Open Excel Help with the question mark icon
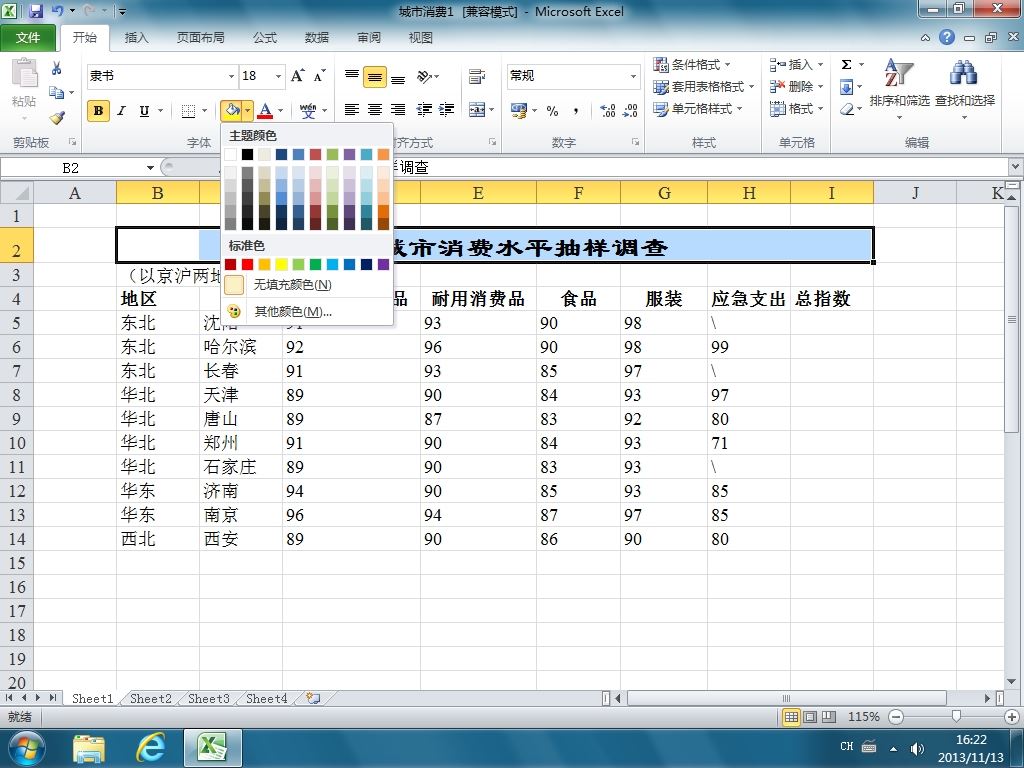 (x=947, y=37)
